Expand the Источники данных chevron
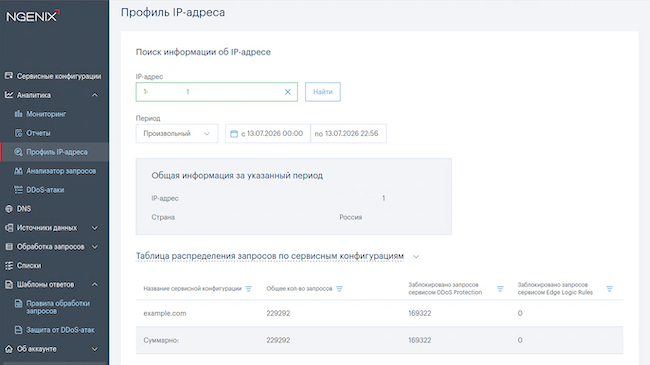The image size is (650, 365). pos(95,228)
